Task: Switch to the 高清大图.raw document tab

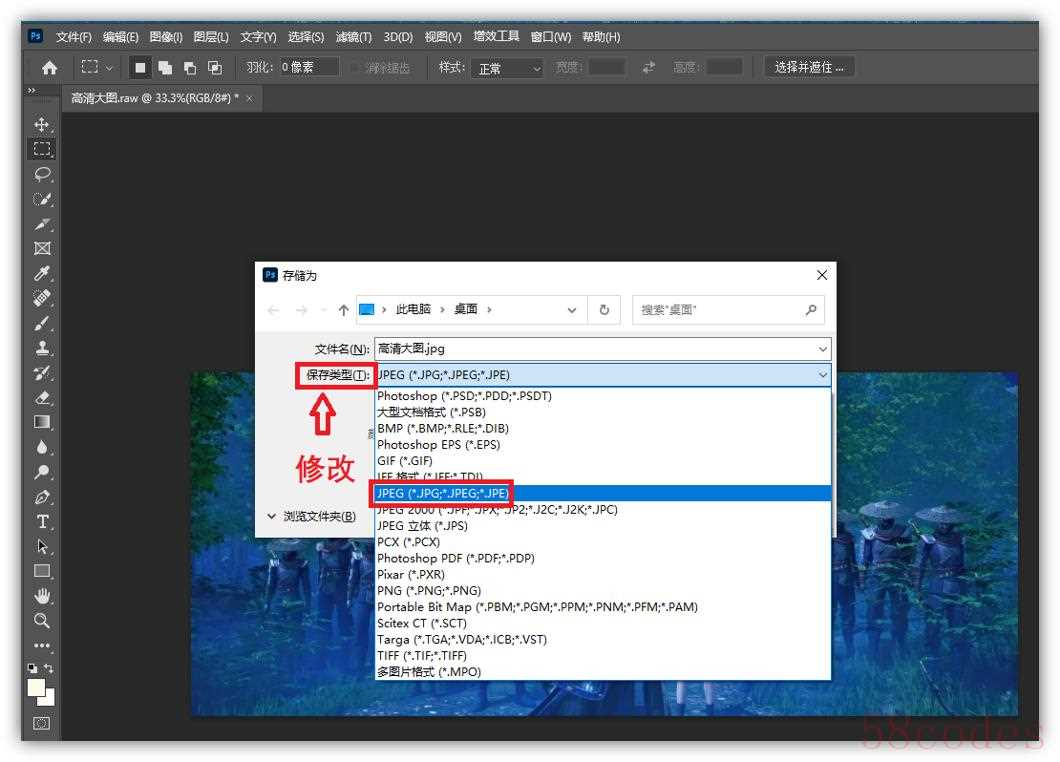Action: pos(154,99)
